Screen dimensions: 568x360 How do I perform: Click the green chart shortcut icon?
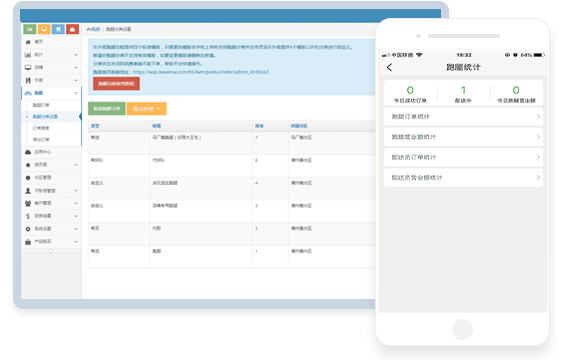(x=30, y=29)
